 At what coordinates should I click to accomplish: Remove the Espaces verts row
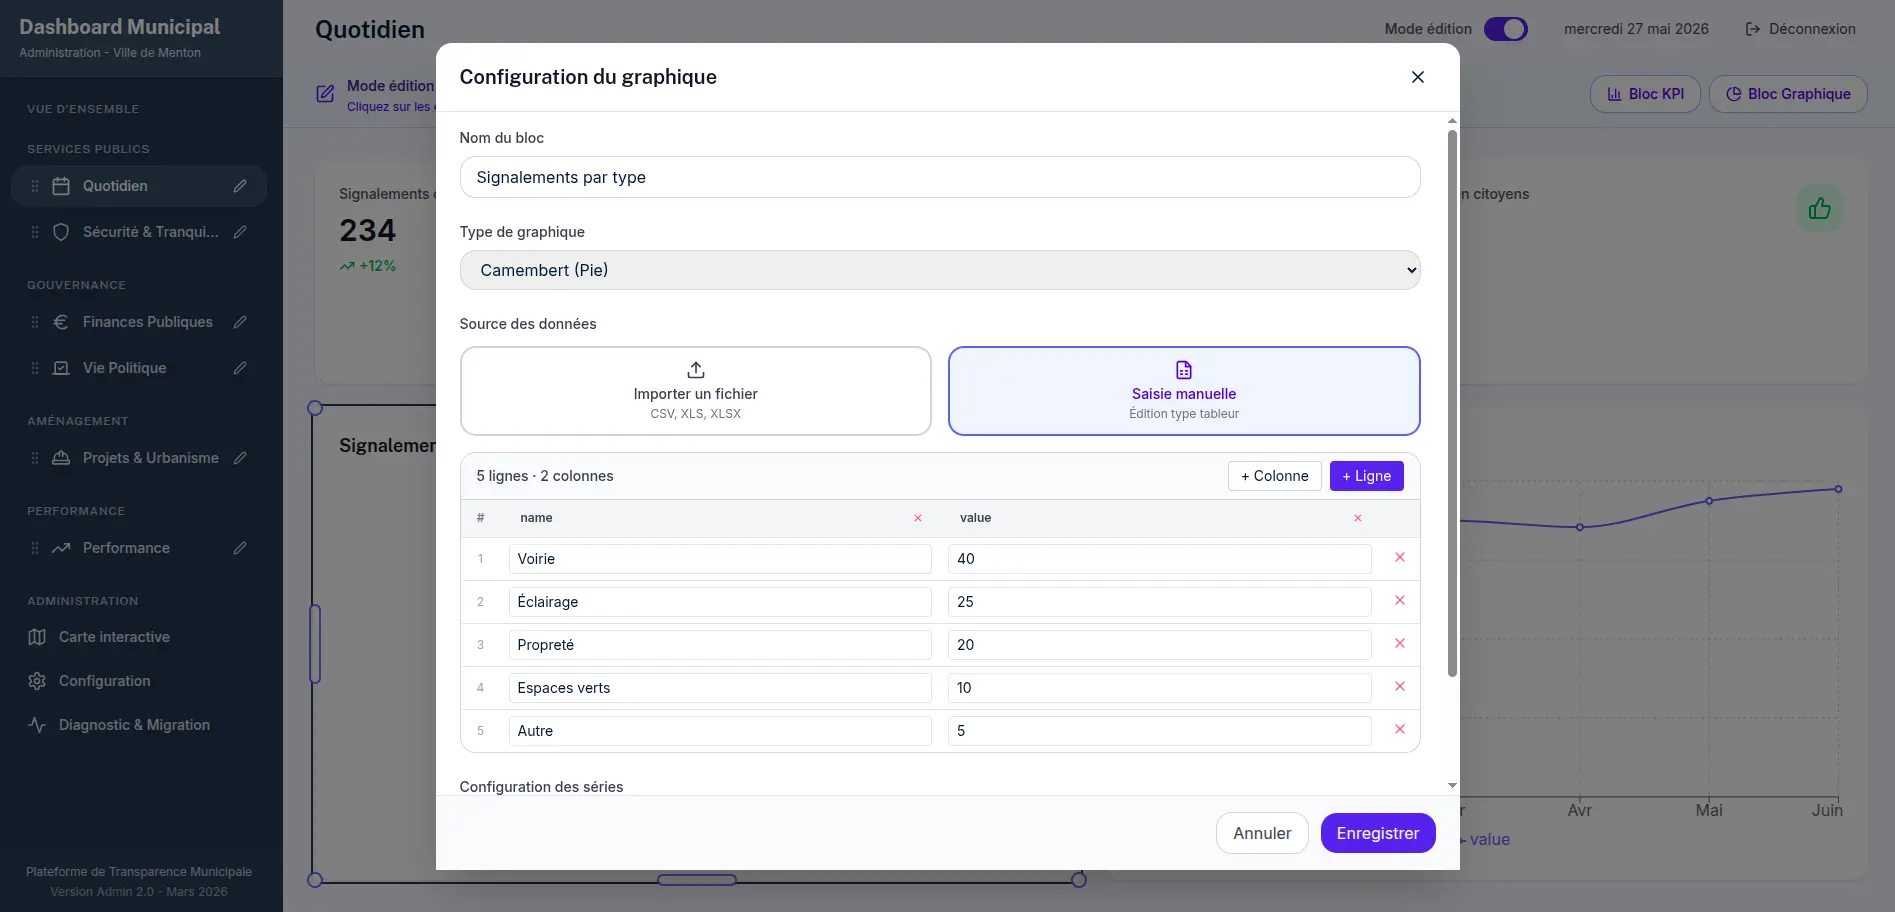1400,687
